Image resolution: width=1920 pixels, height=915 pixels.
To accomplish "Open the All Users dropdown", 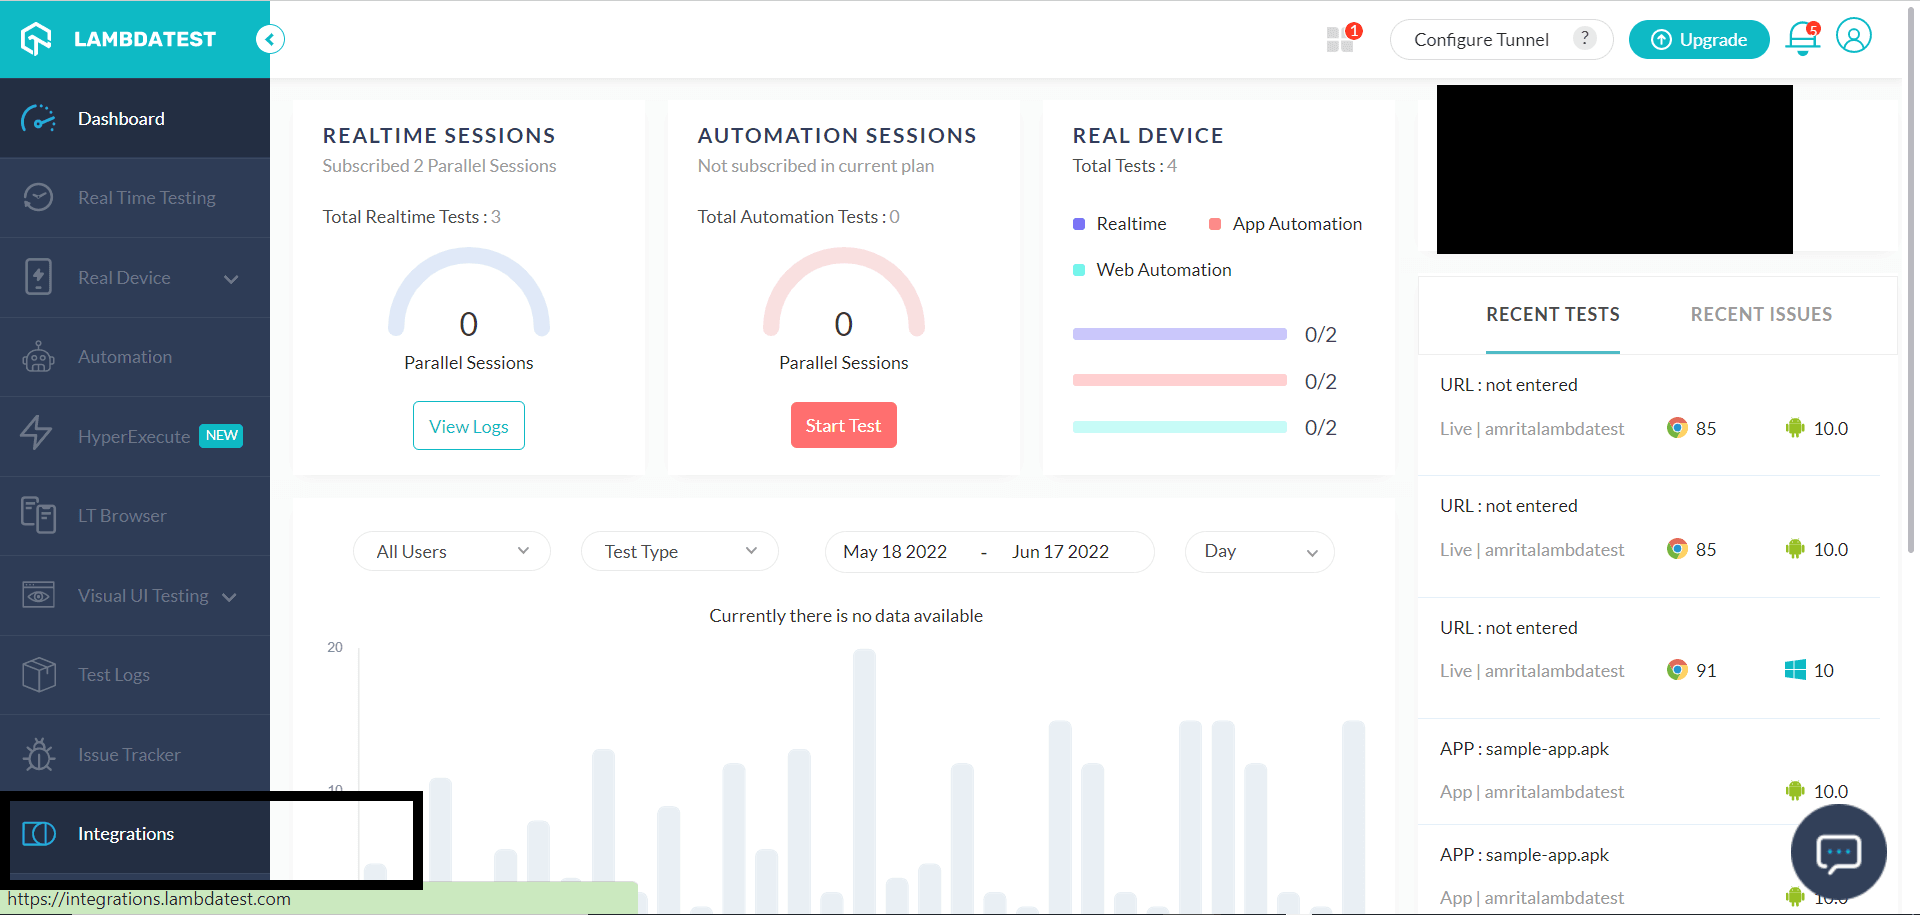I will (451, 552).
